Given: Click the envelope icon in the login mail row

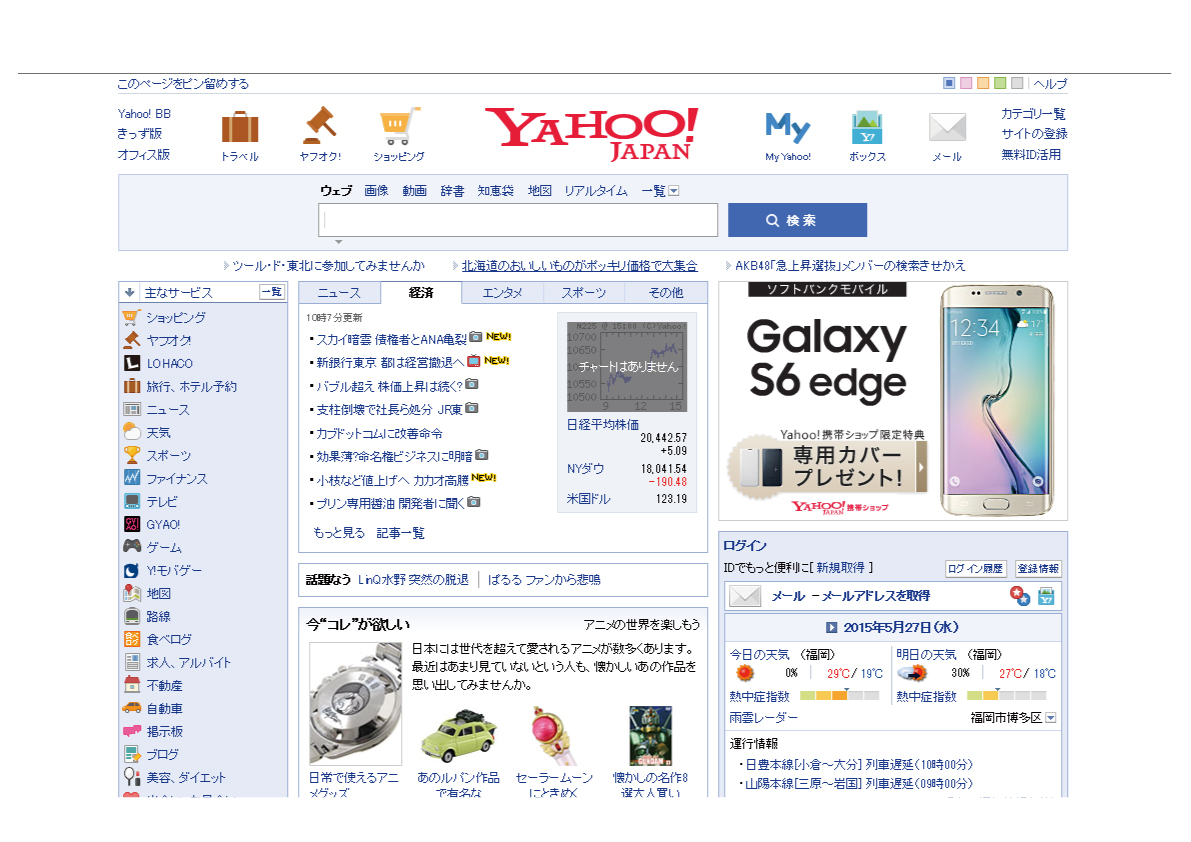Looking at the screenshot, I should click(x=745, y=596).
